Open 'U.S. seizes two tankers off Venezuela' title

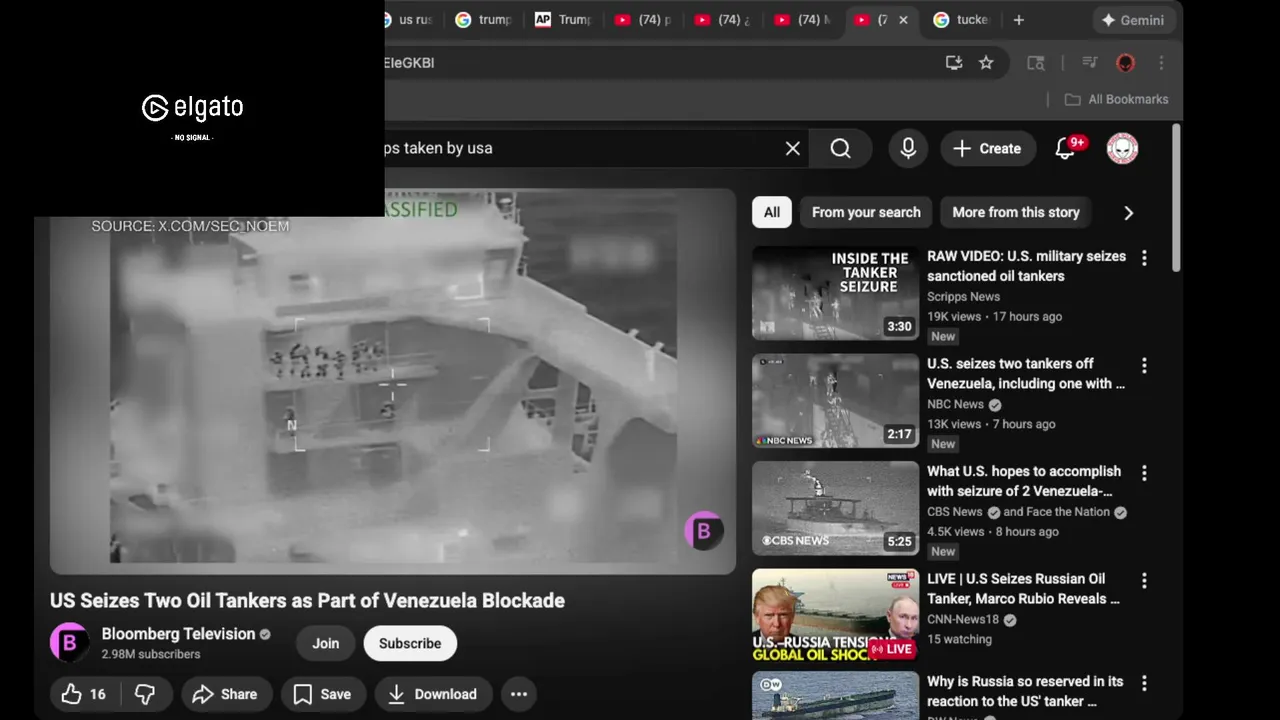[1026, 373]
